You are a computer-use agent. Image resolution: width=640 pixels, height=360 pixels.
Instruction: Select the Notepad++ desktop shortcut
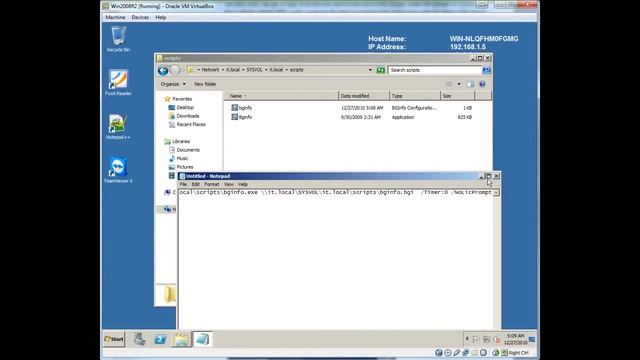tap(118, 127)
